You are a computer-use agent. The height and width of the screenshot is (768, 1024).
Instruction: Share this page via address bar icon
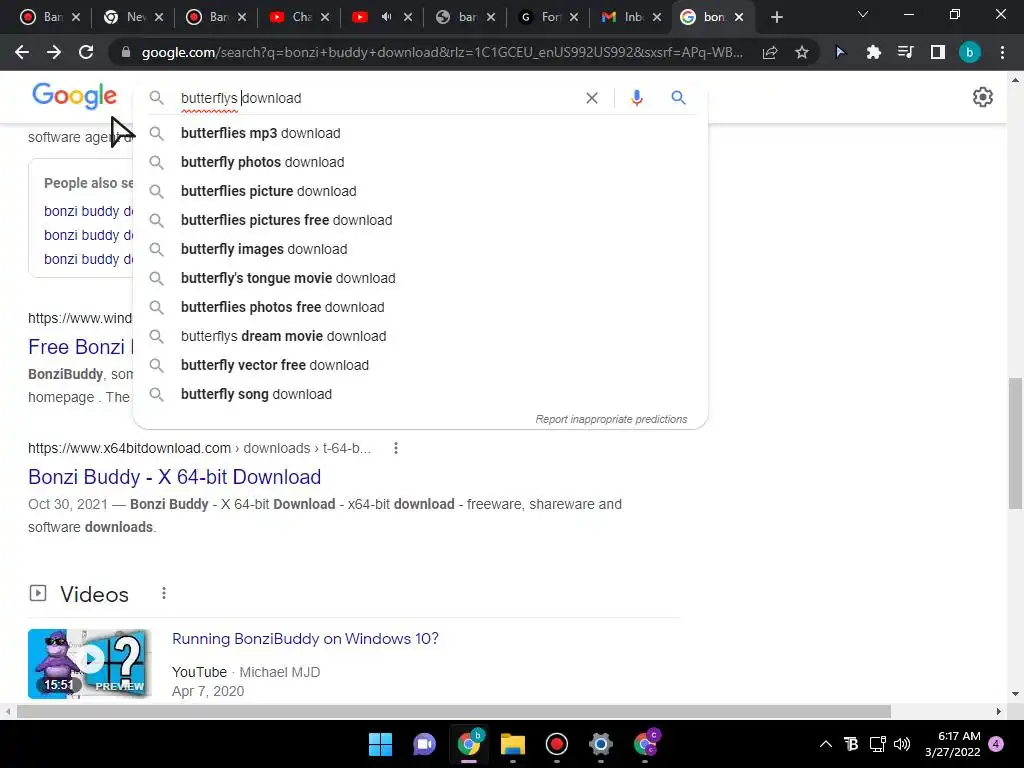point(770,52)
